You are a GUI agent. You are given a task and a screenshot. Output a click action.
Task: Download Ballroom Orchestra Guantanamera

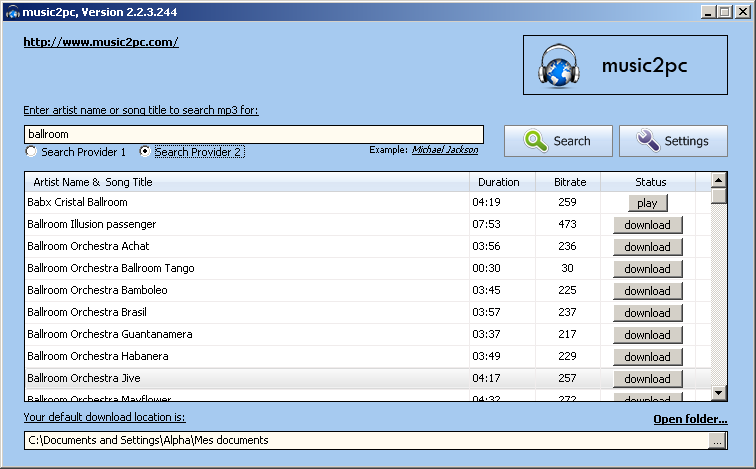coord(648,335)
